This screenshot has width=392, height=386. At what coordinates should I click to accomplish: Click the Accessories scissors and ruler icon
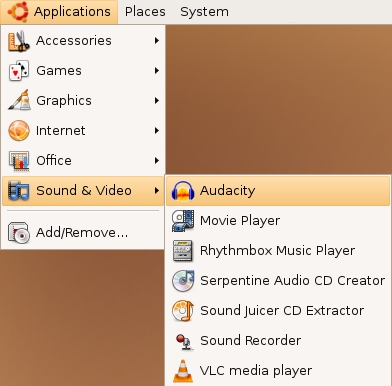point(19,41)
